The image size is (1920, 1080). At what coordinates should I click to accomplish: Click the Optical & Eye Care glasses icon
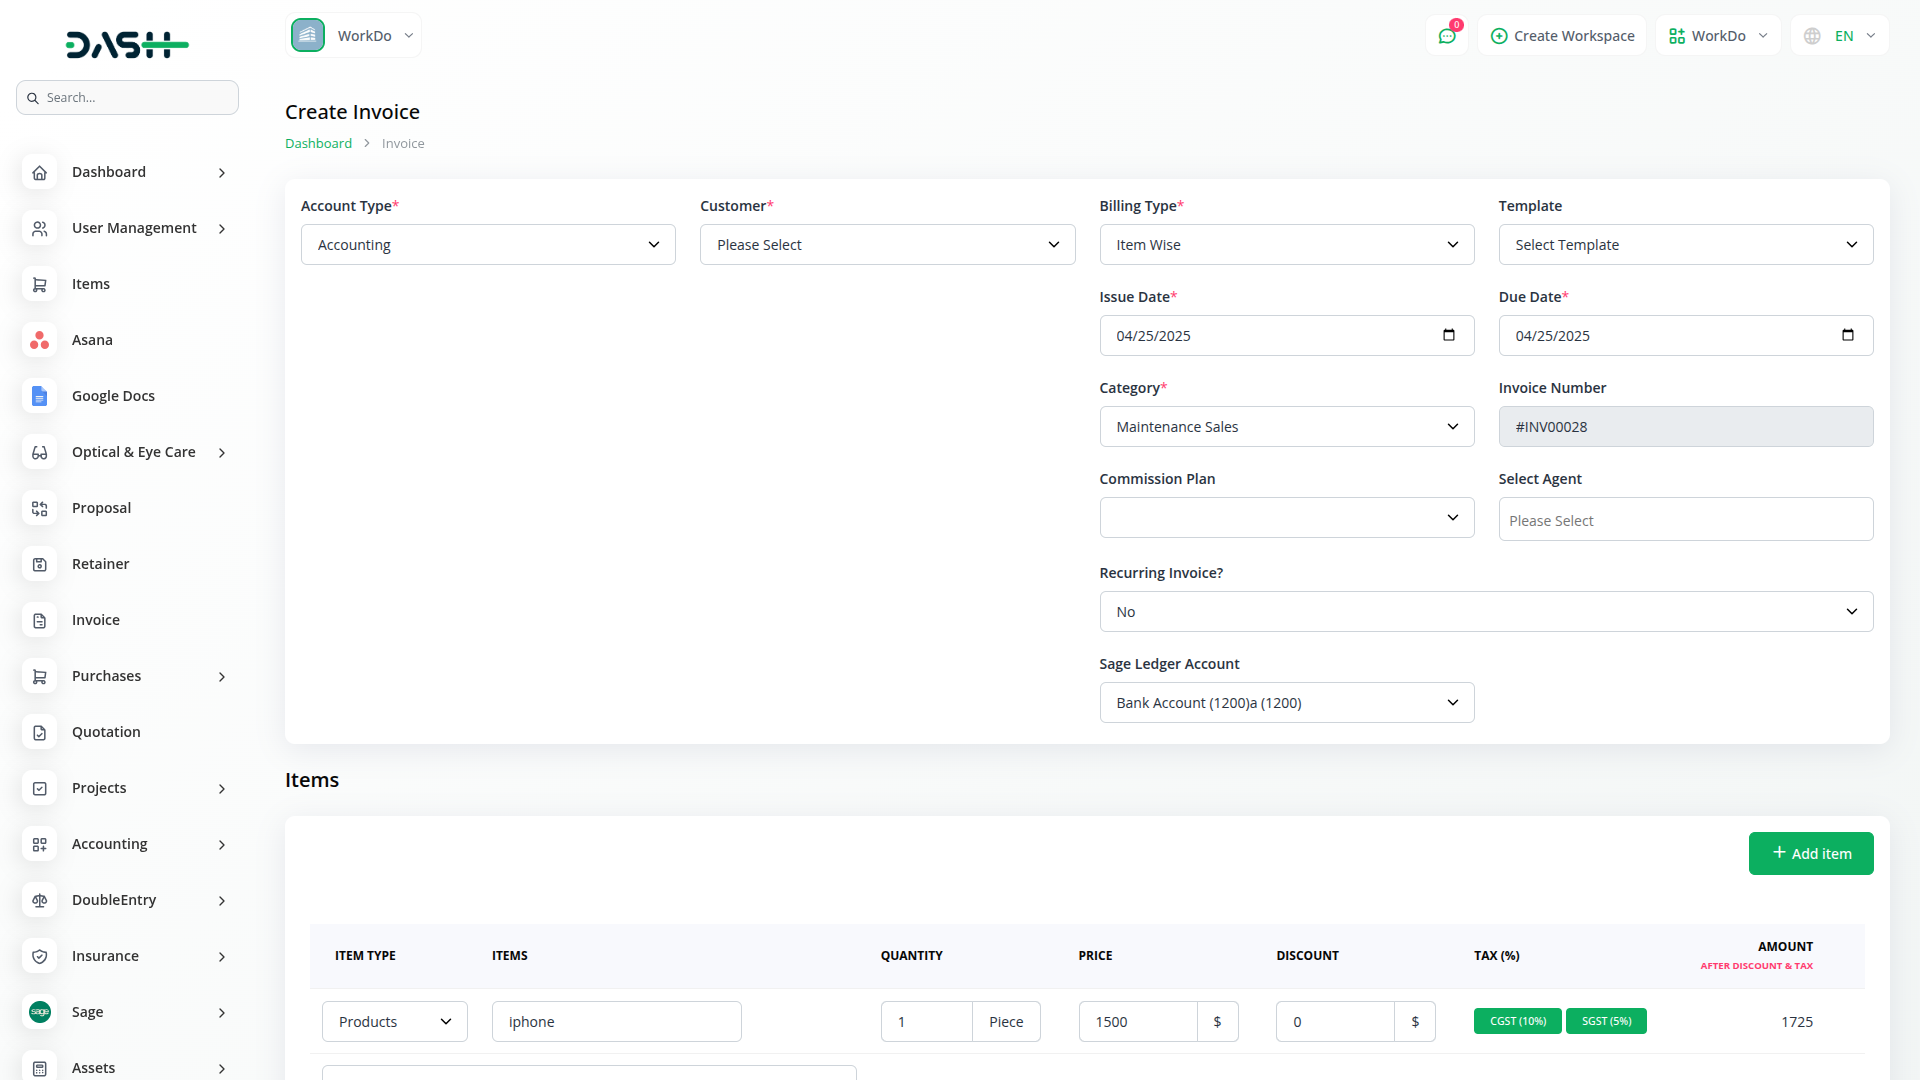pyautogui.click(x=39, y=452)
